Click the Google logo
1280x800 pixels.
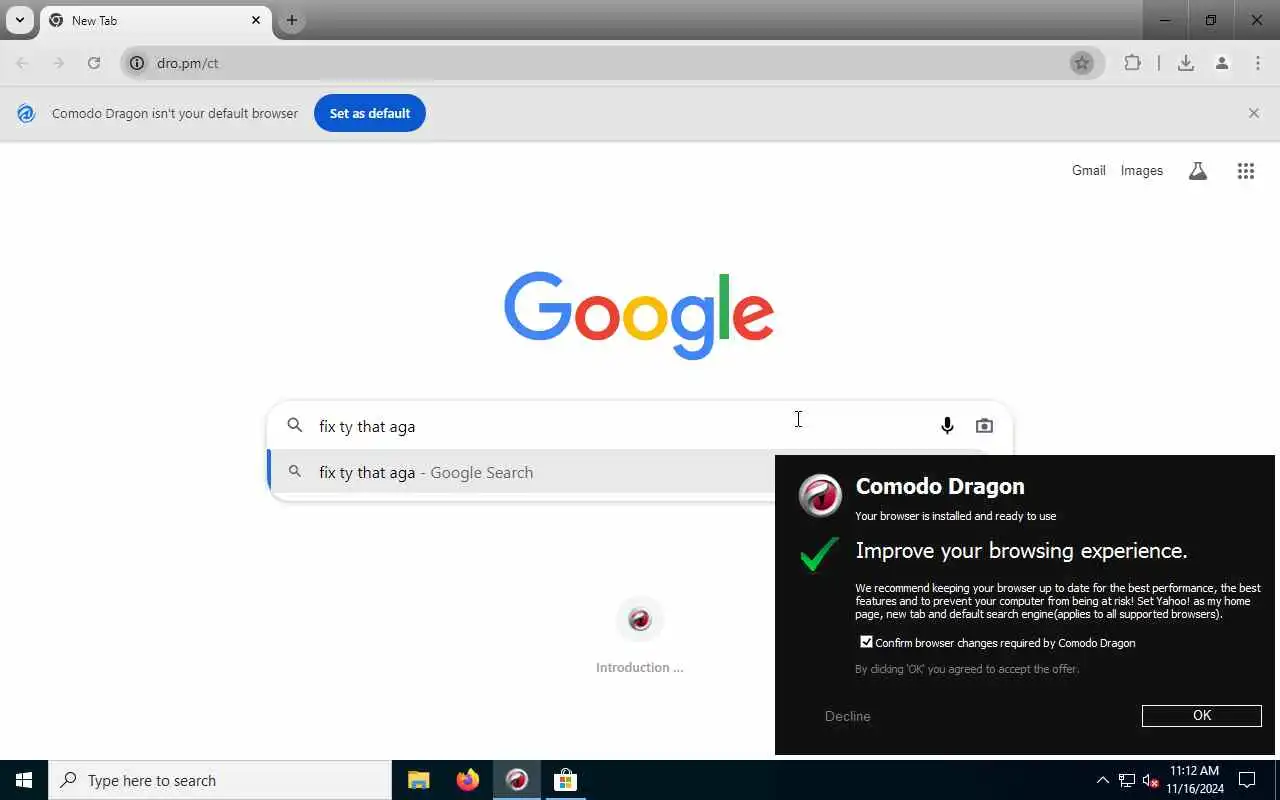click(639, 315)
